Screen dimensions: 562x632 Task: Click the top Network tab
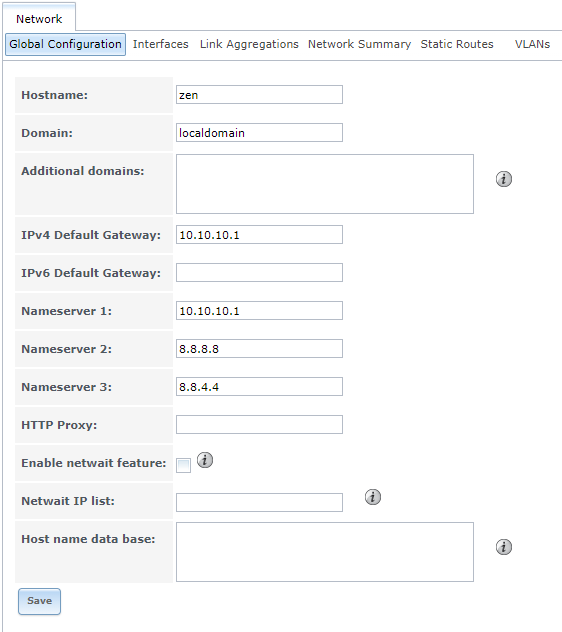pos(39,19)
